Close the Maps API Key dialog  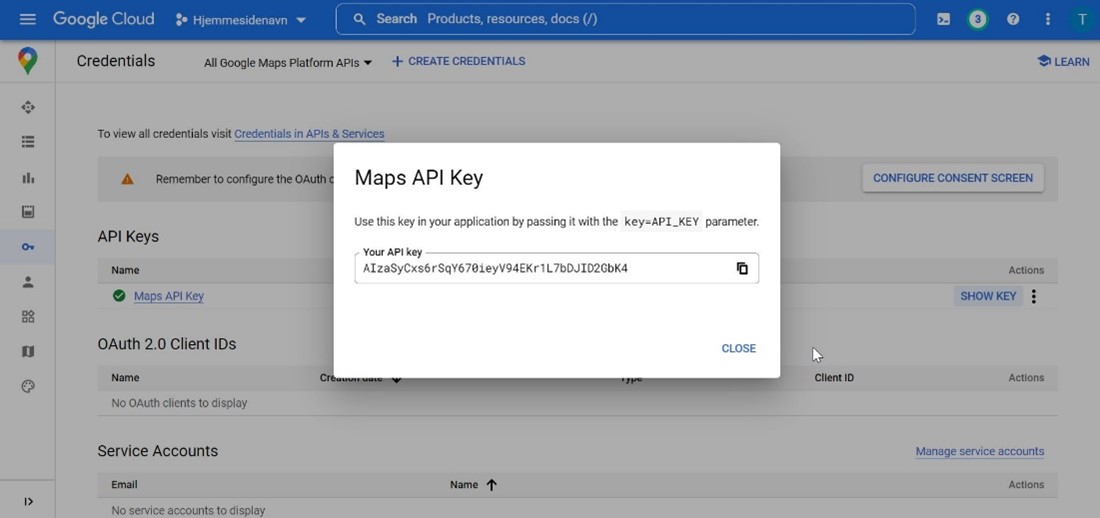coord(739,348)
